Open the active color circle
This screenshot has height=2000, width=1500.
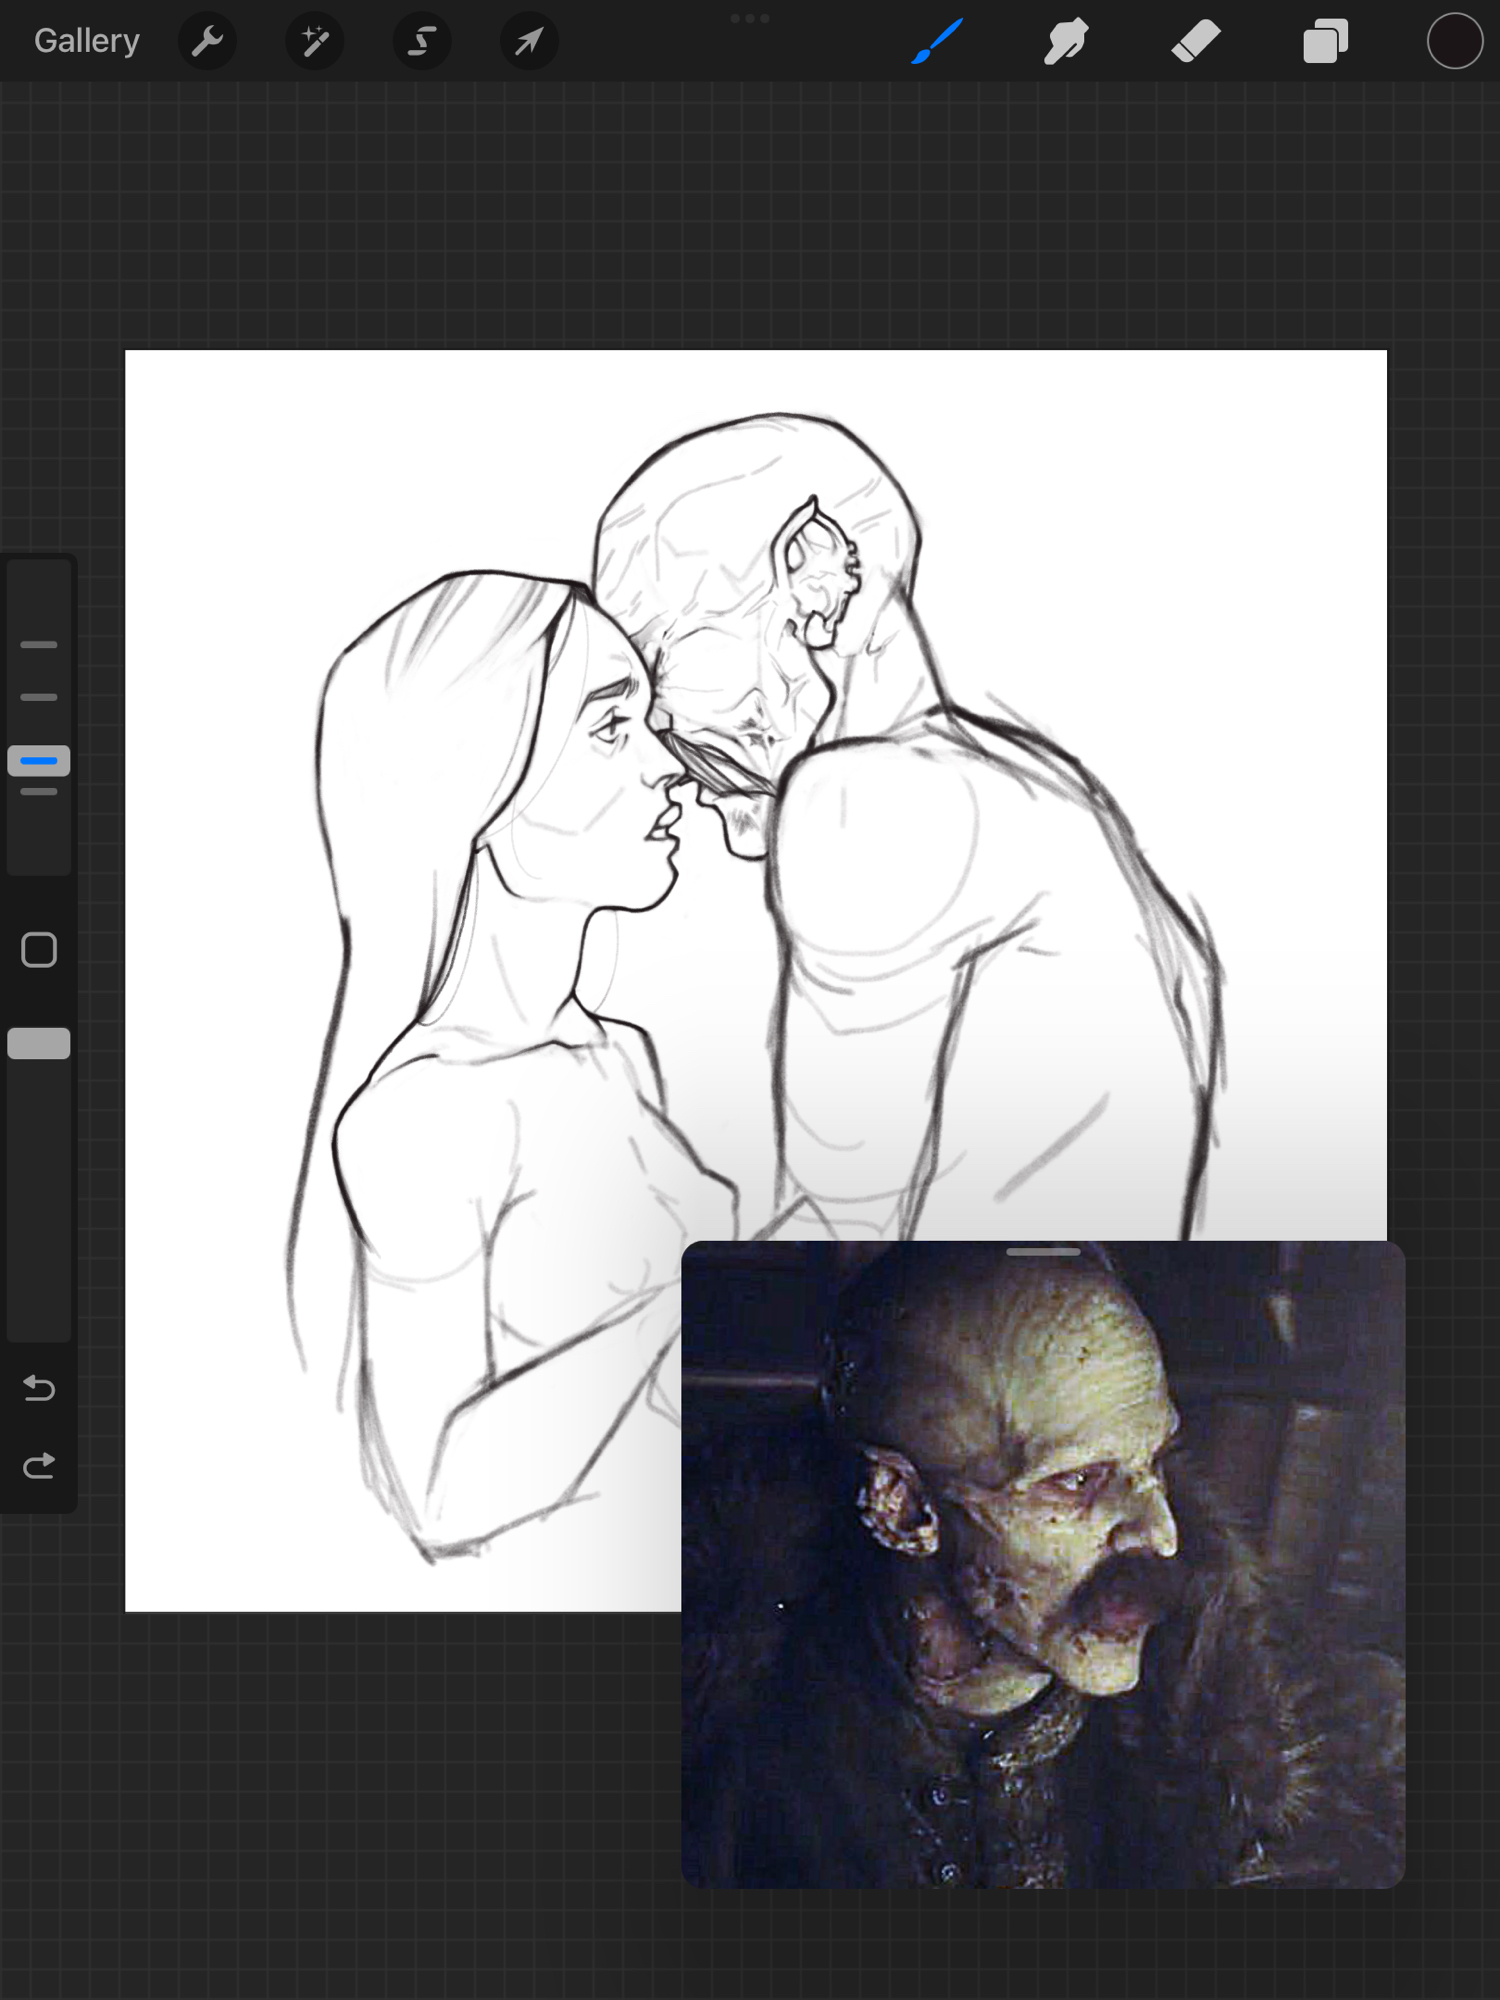click(1454, 42)
